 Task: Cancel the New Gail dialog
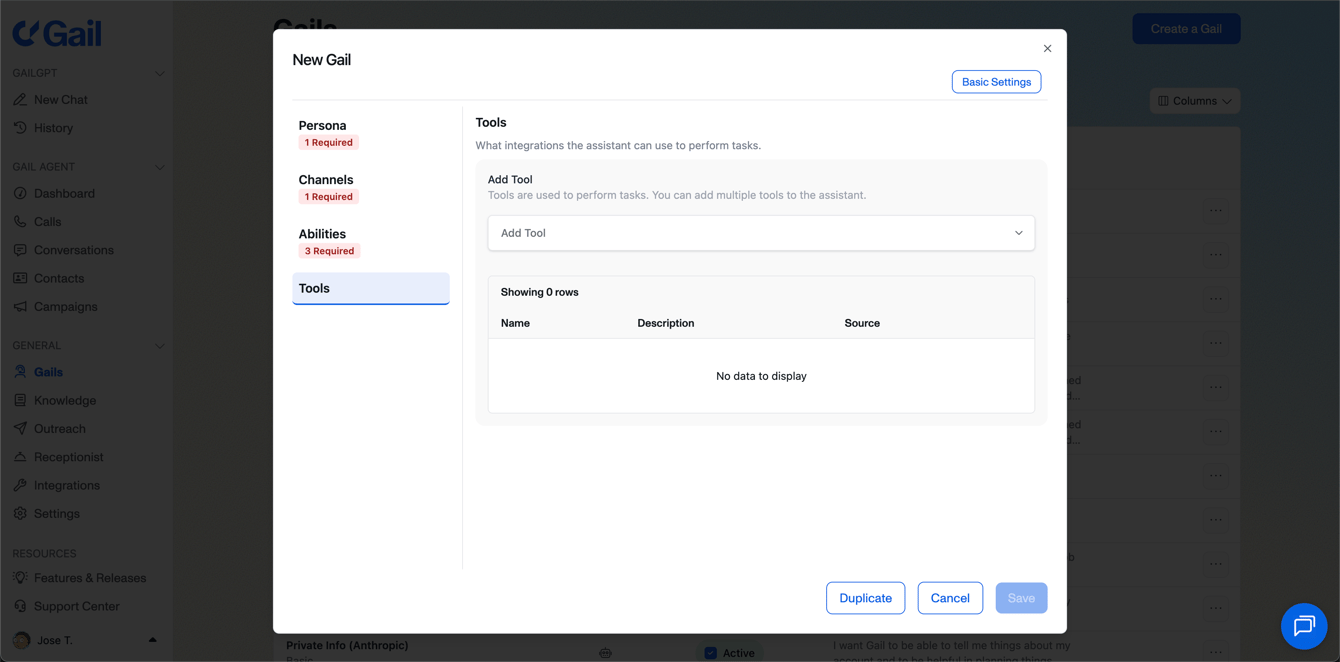(x=950, y=598)
